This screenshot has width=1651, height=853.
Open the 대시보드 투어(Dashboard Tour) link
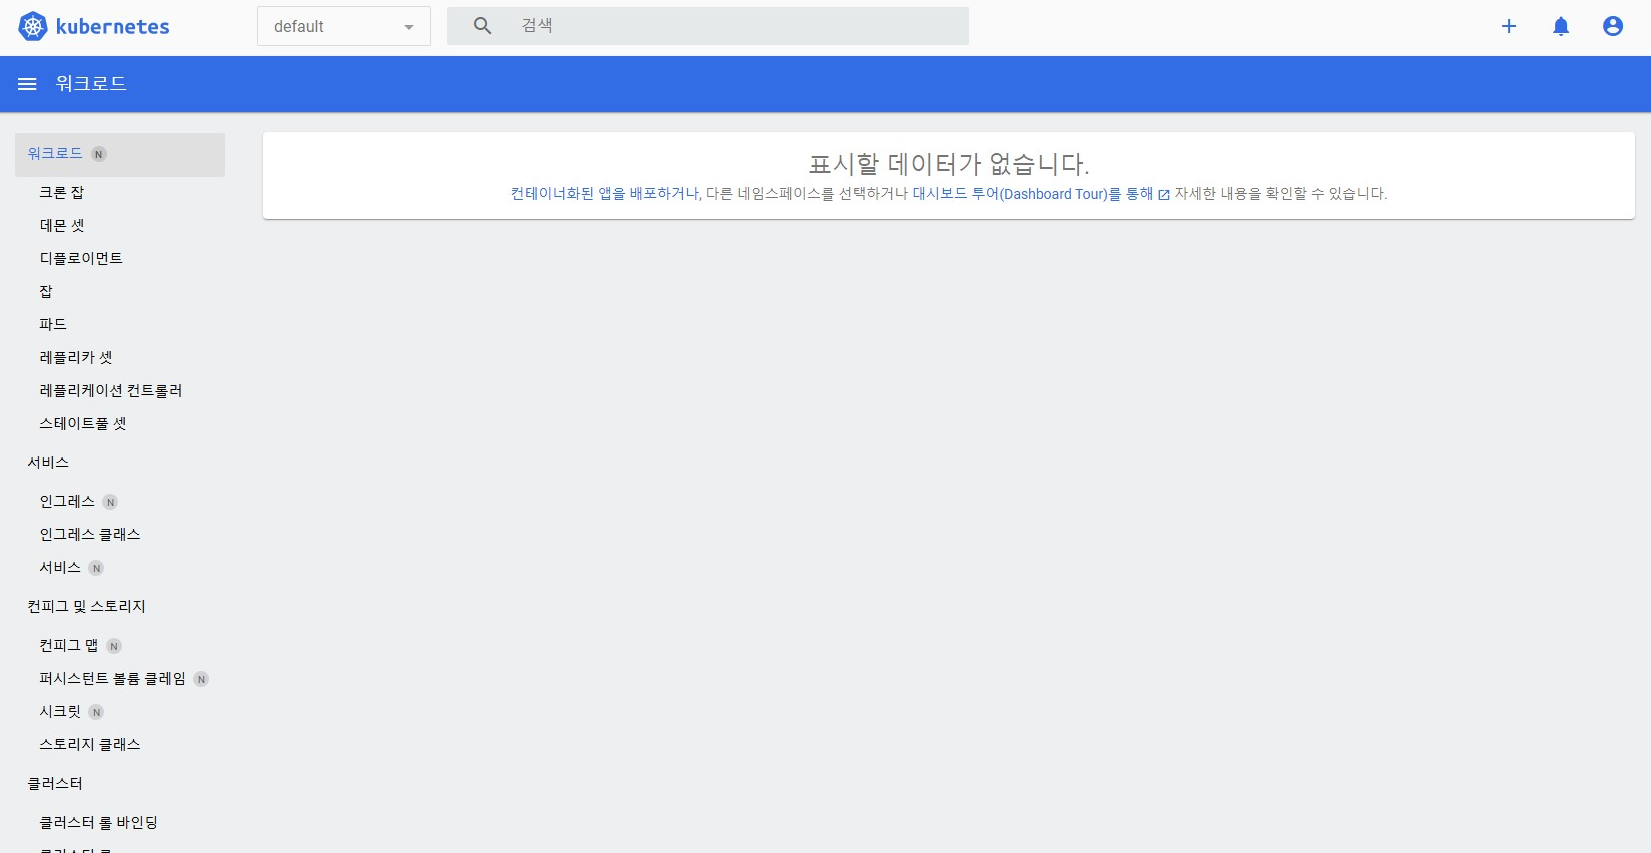tap(1033, 194)
